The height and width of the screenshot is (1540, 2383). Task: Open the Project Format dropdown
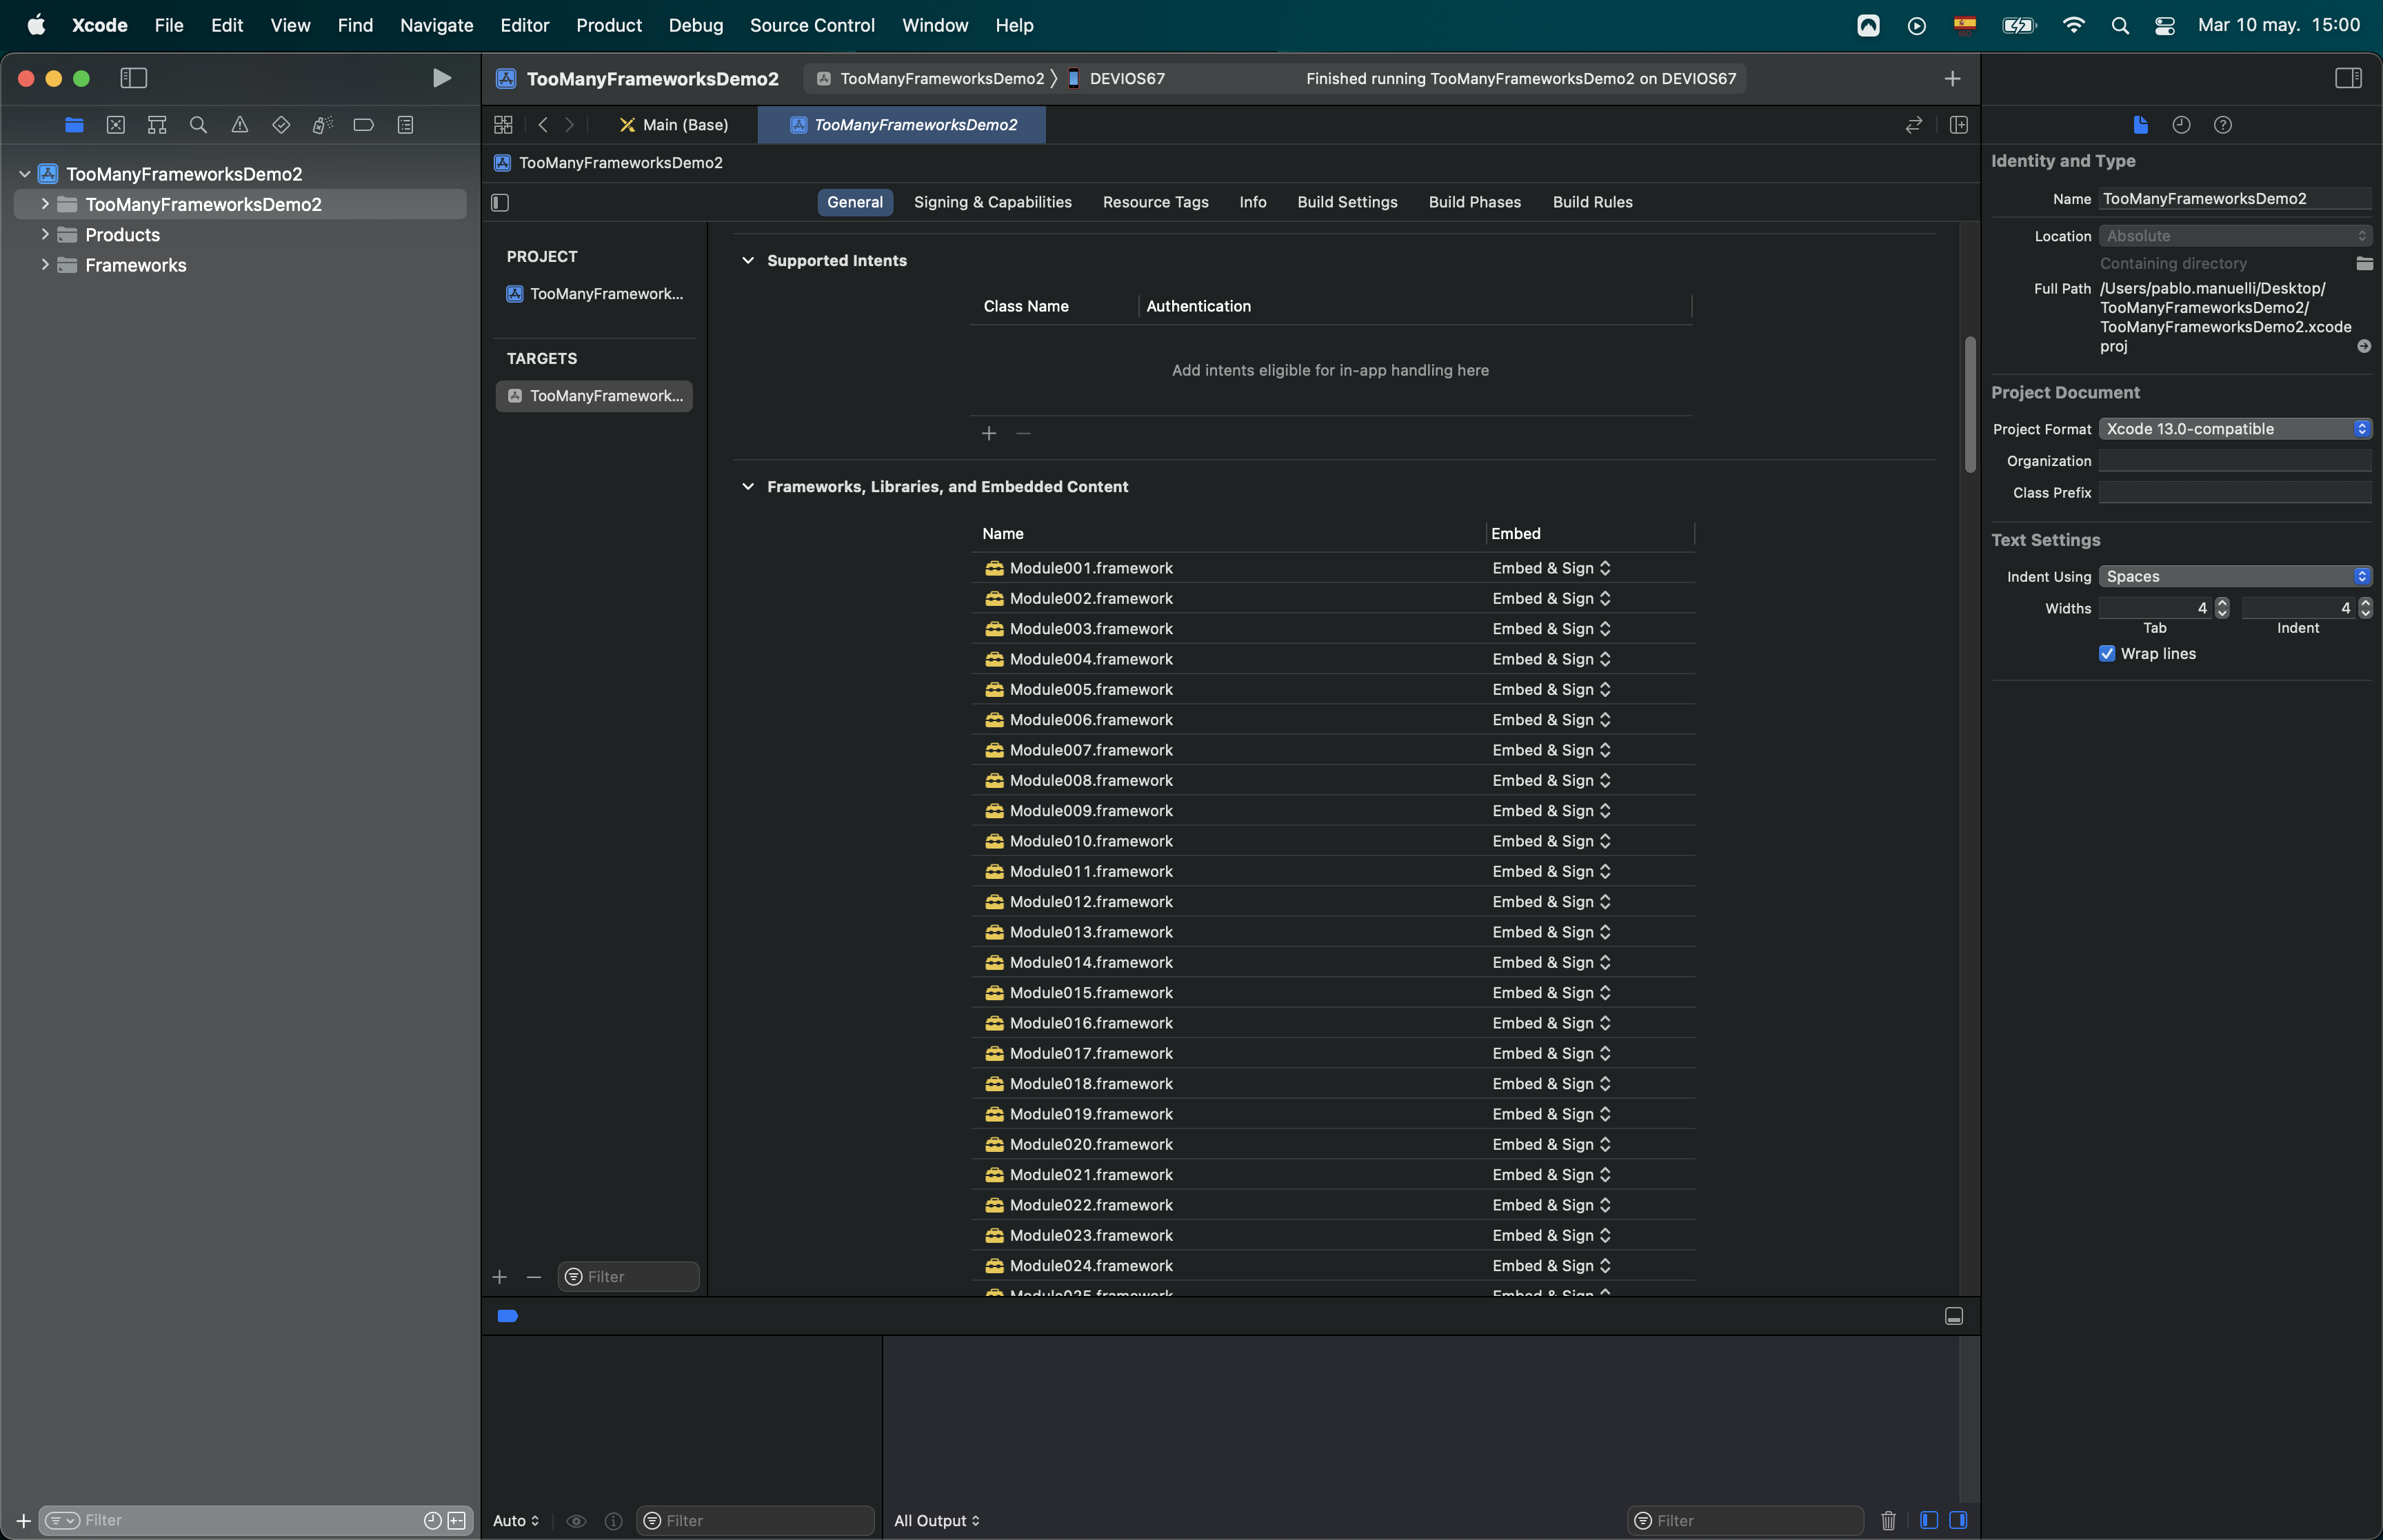[x=2235, y=429]
